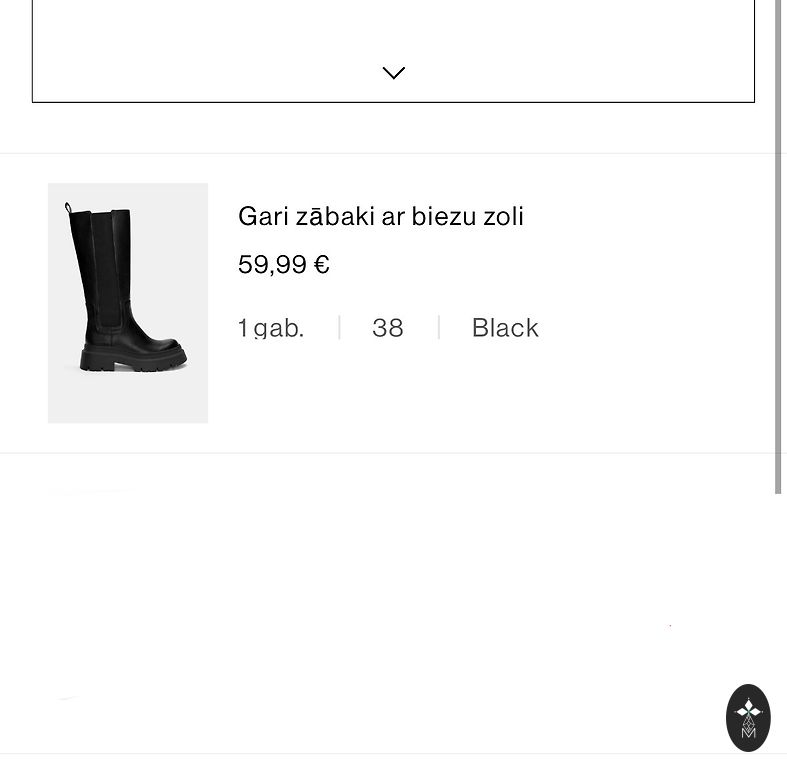Screen dimensions: 787x768
Task: Click the Black color label
Action: (505, 328)
